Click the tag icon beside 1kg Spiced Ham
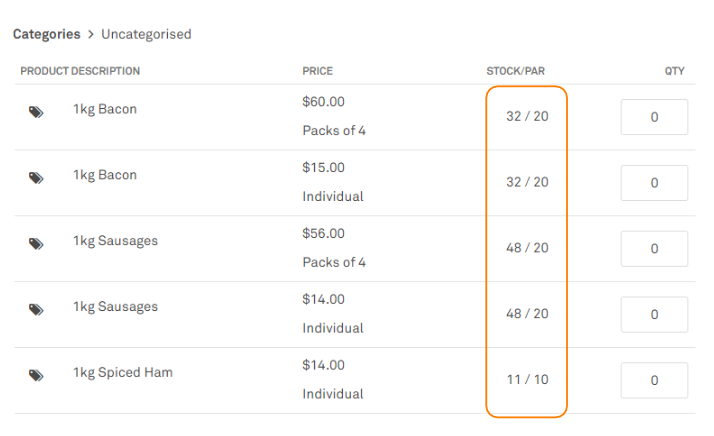Image resolution: width=714 pixels, height=436 pixels. 36,375
